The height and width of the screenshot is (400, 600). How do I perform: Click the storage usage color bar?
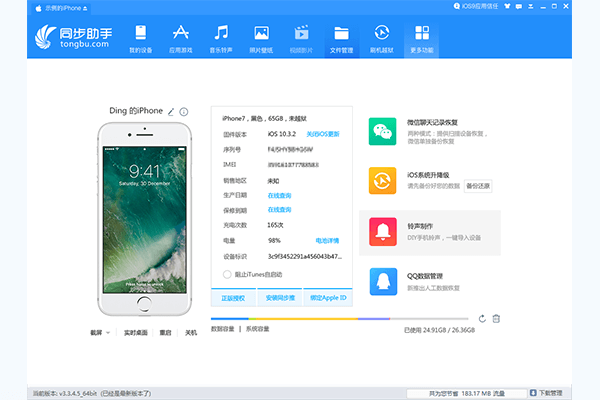pos(339,318)
